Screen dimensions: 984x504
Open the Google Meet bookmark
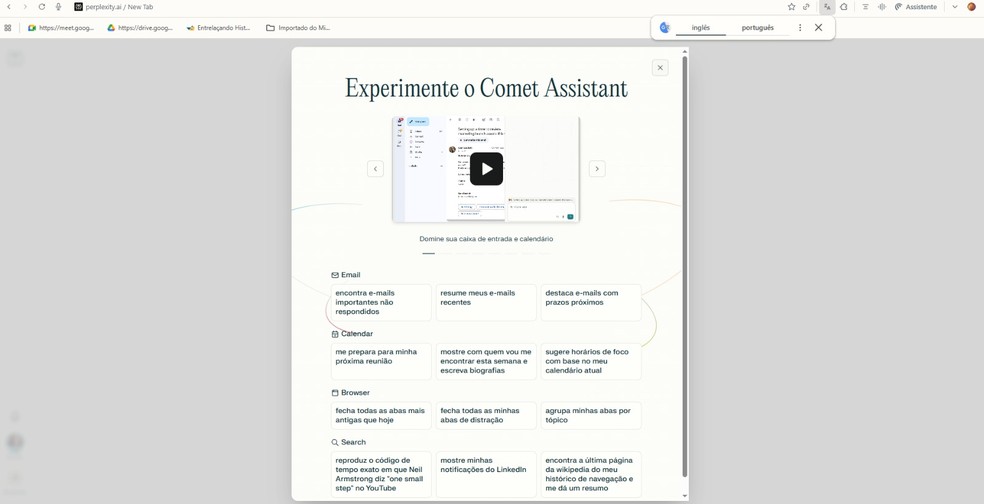(x=61, y=28)
